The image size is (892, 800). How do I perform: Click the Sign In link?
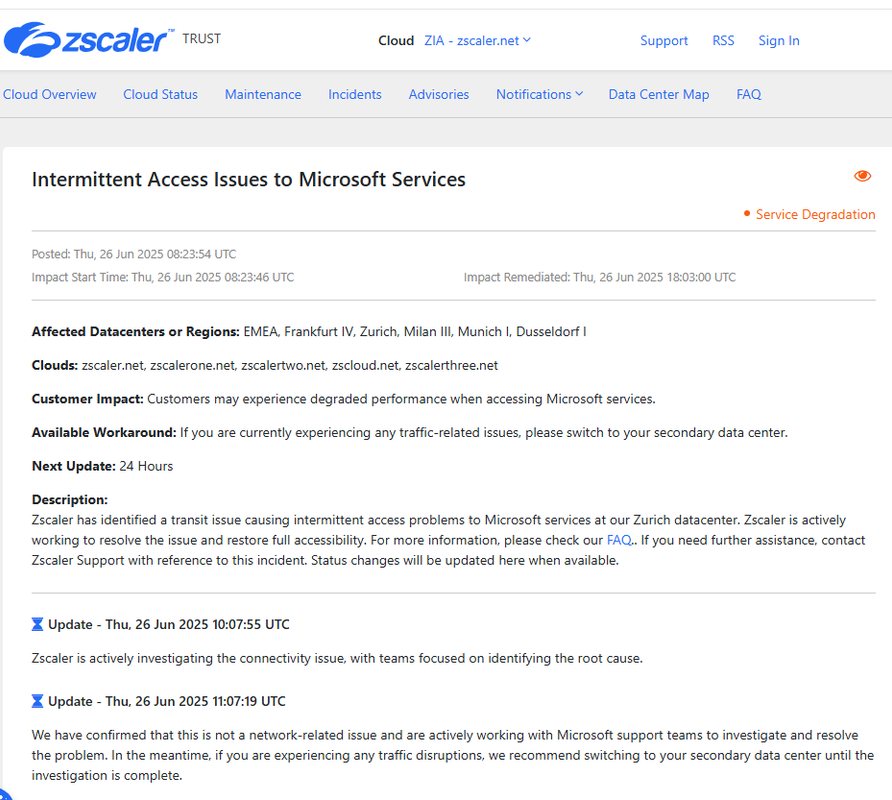779,41
